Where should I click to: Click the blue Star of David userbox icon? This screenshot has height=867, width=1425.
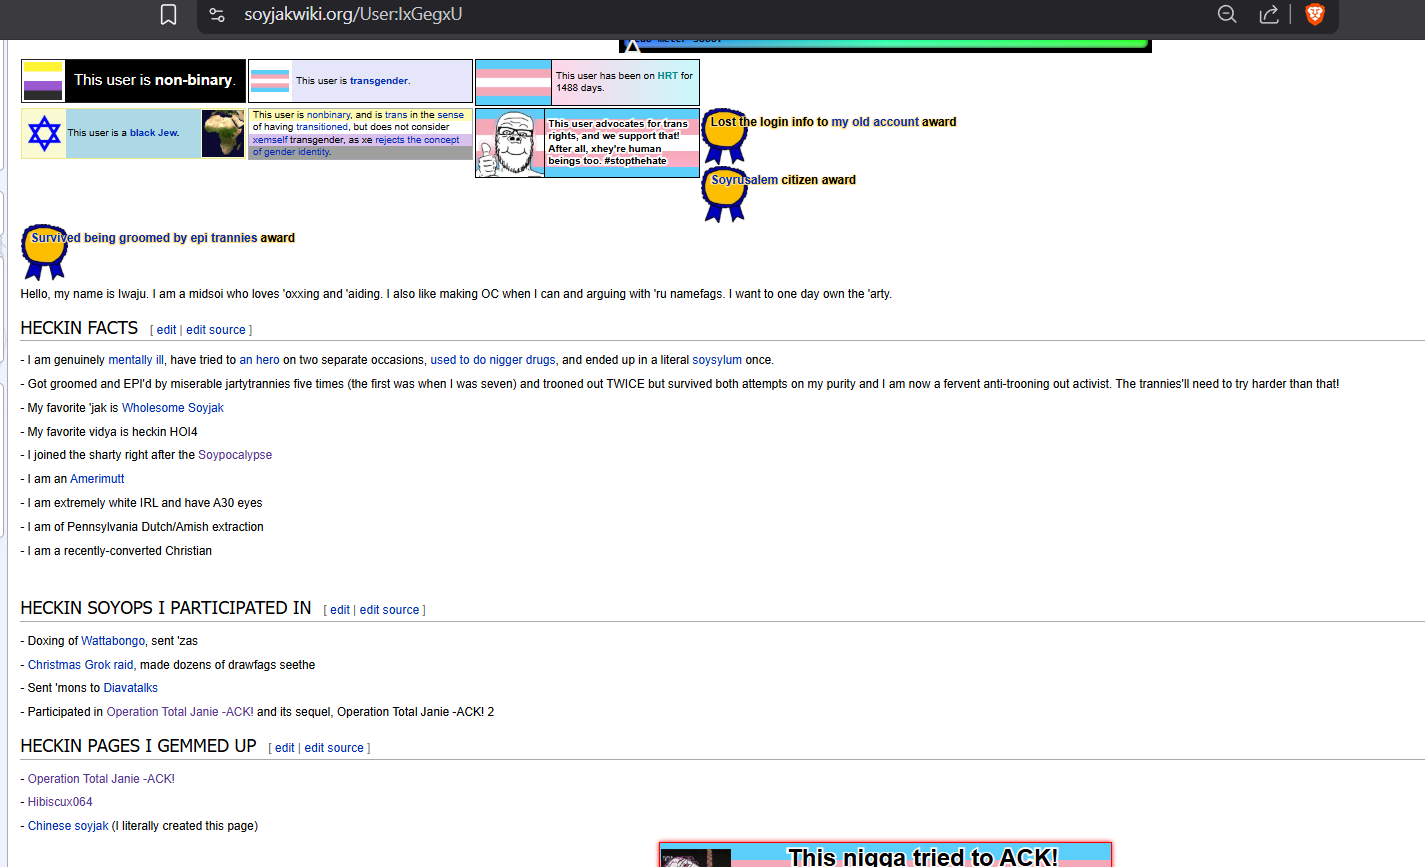(44, 133)
